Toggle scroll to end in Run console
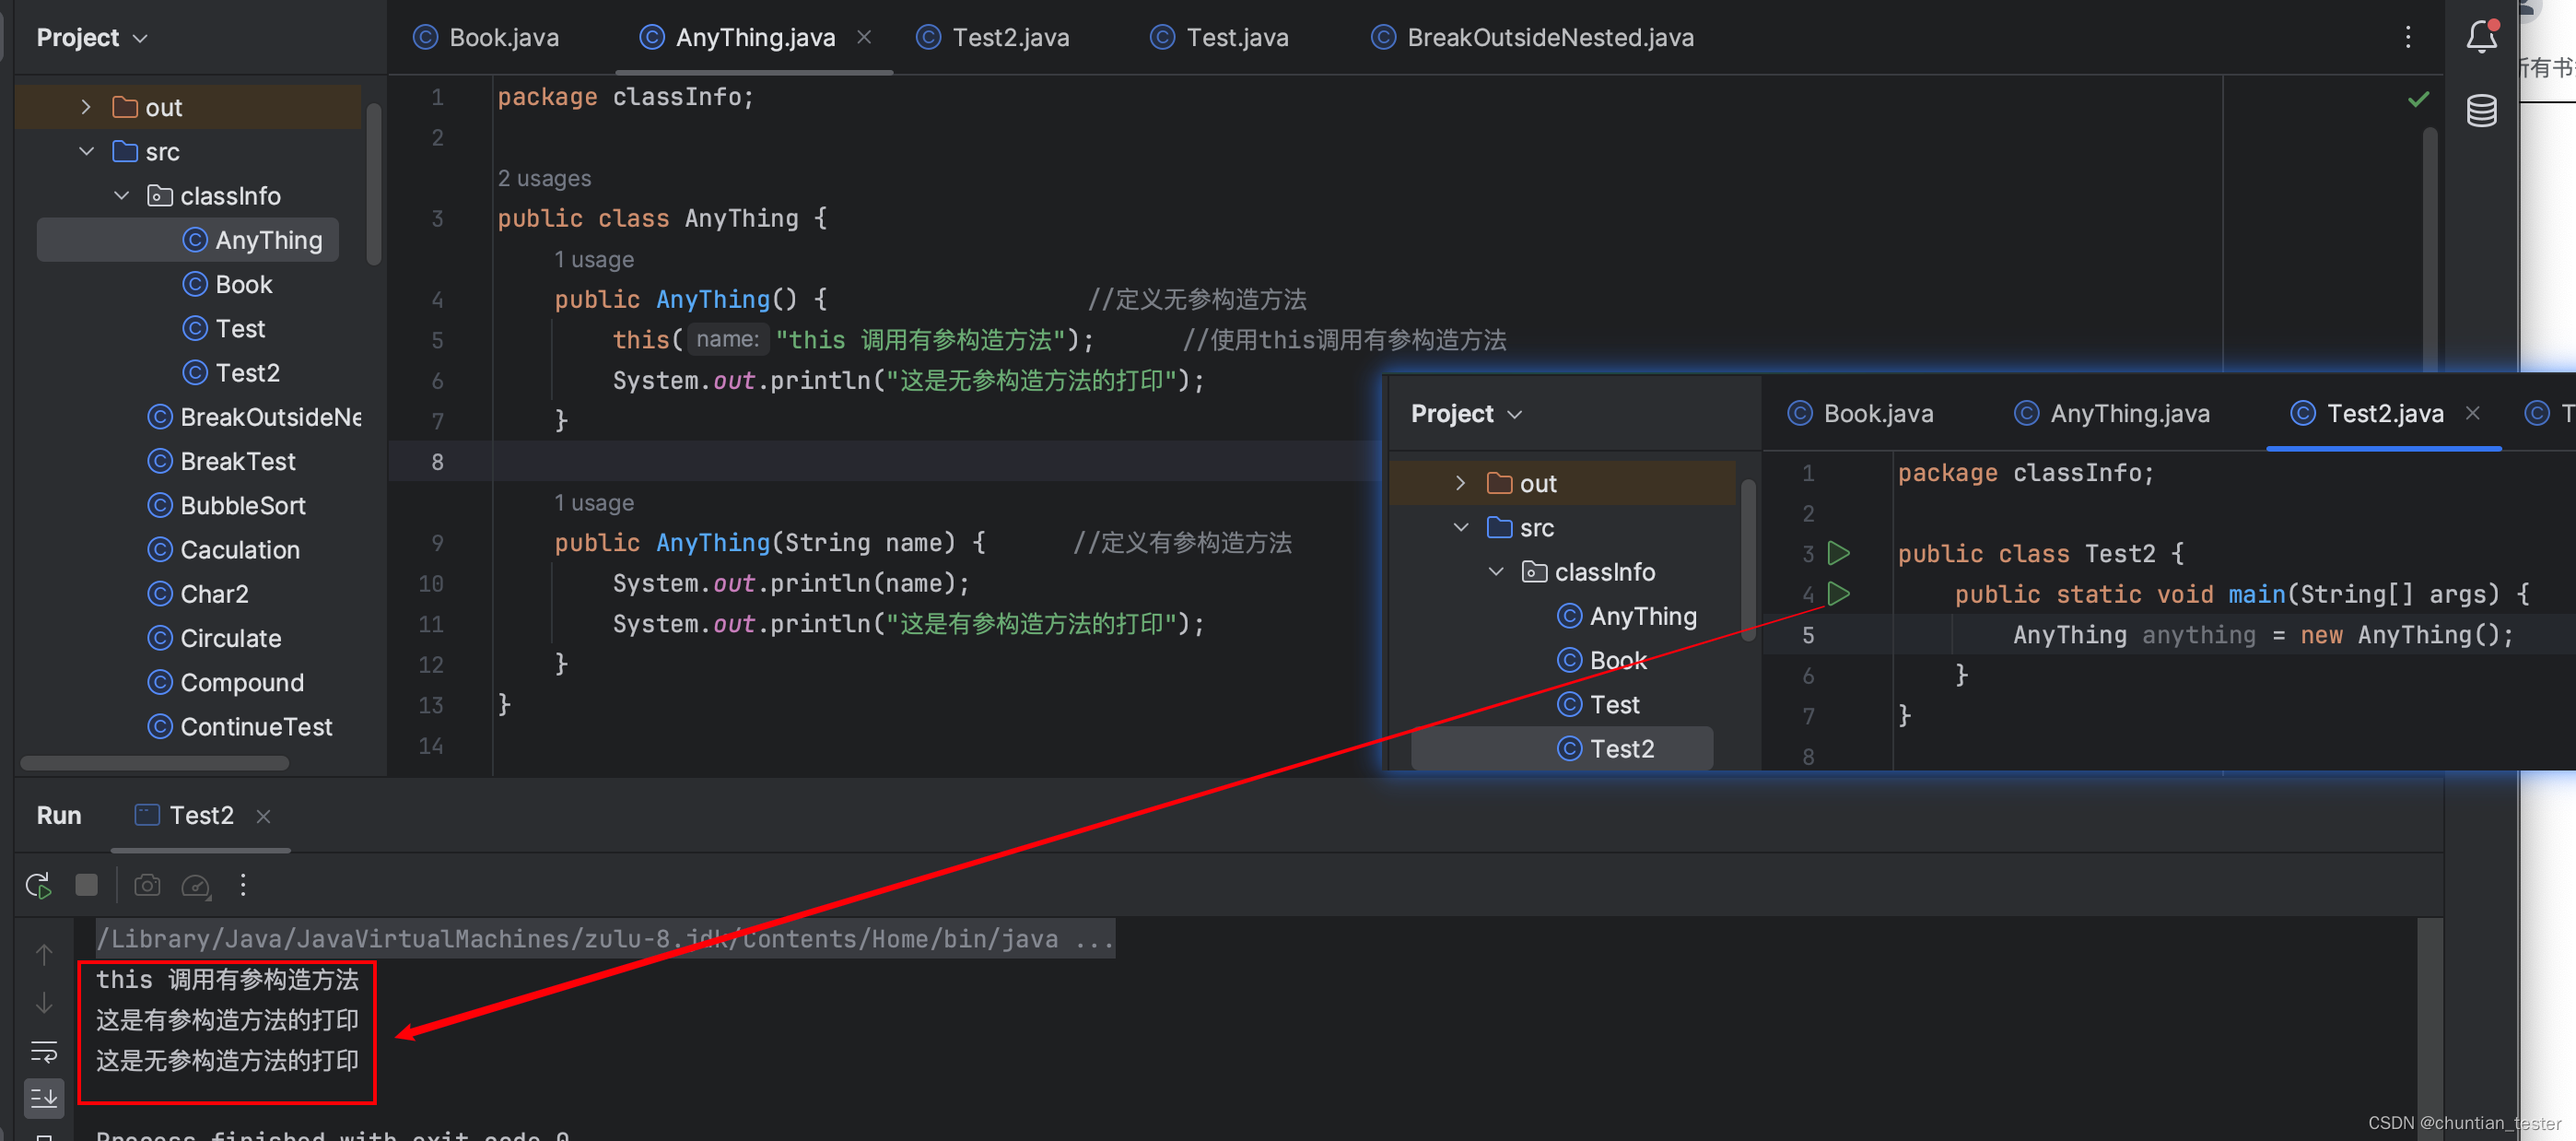 (44, 1098)
